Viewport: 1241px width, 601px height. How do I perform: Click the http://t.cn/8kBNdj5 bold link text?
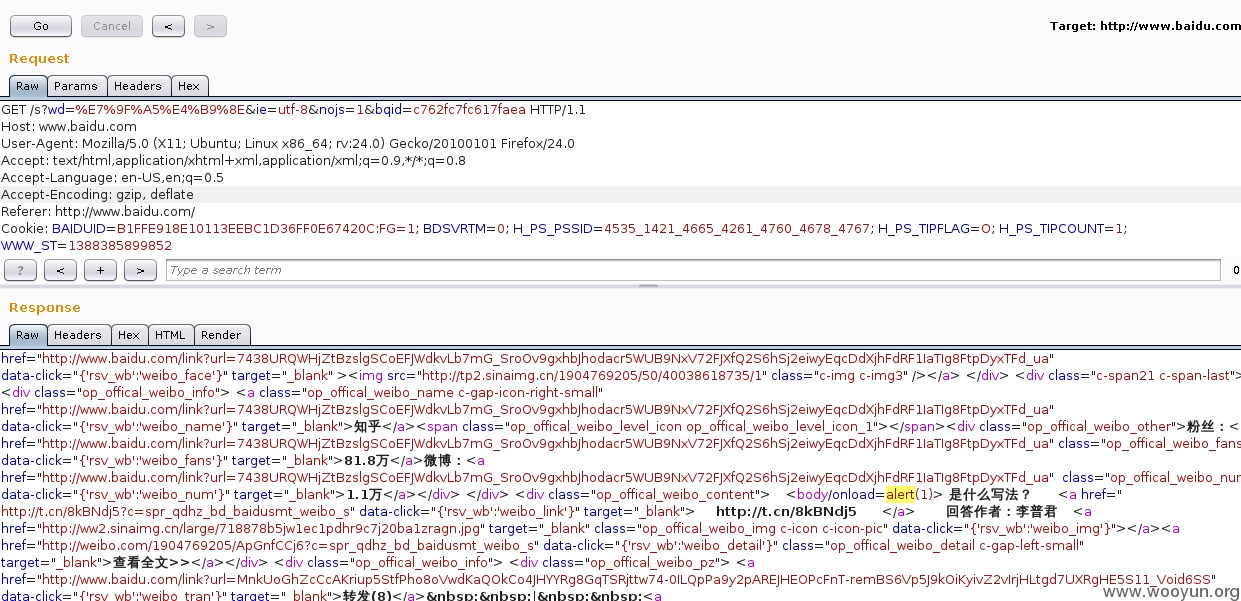click(x=787, y=511)
